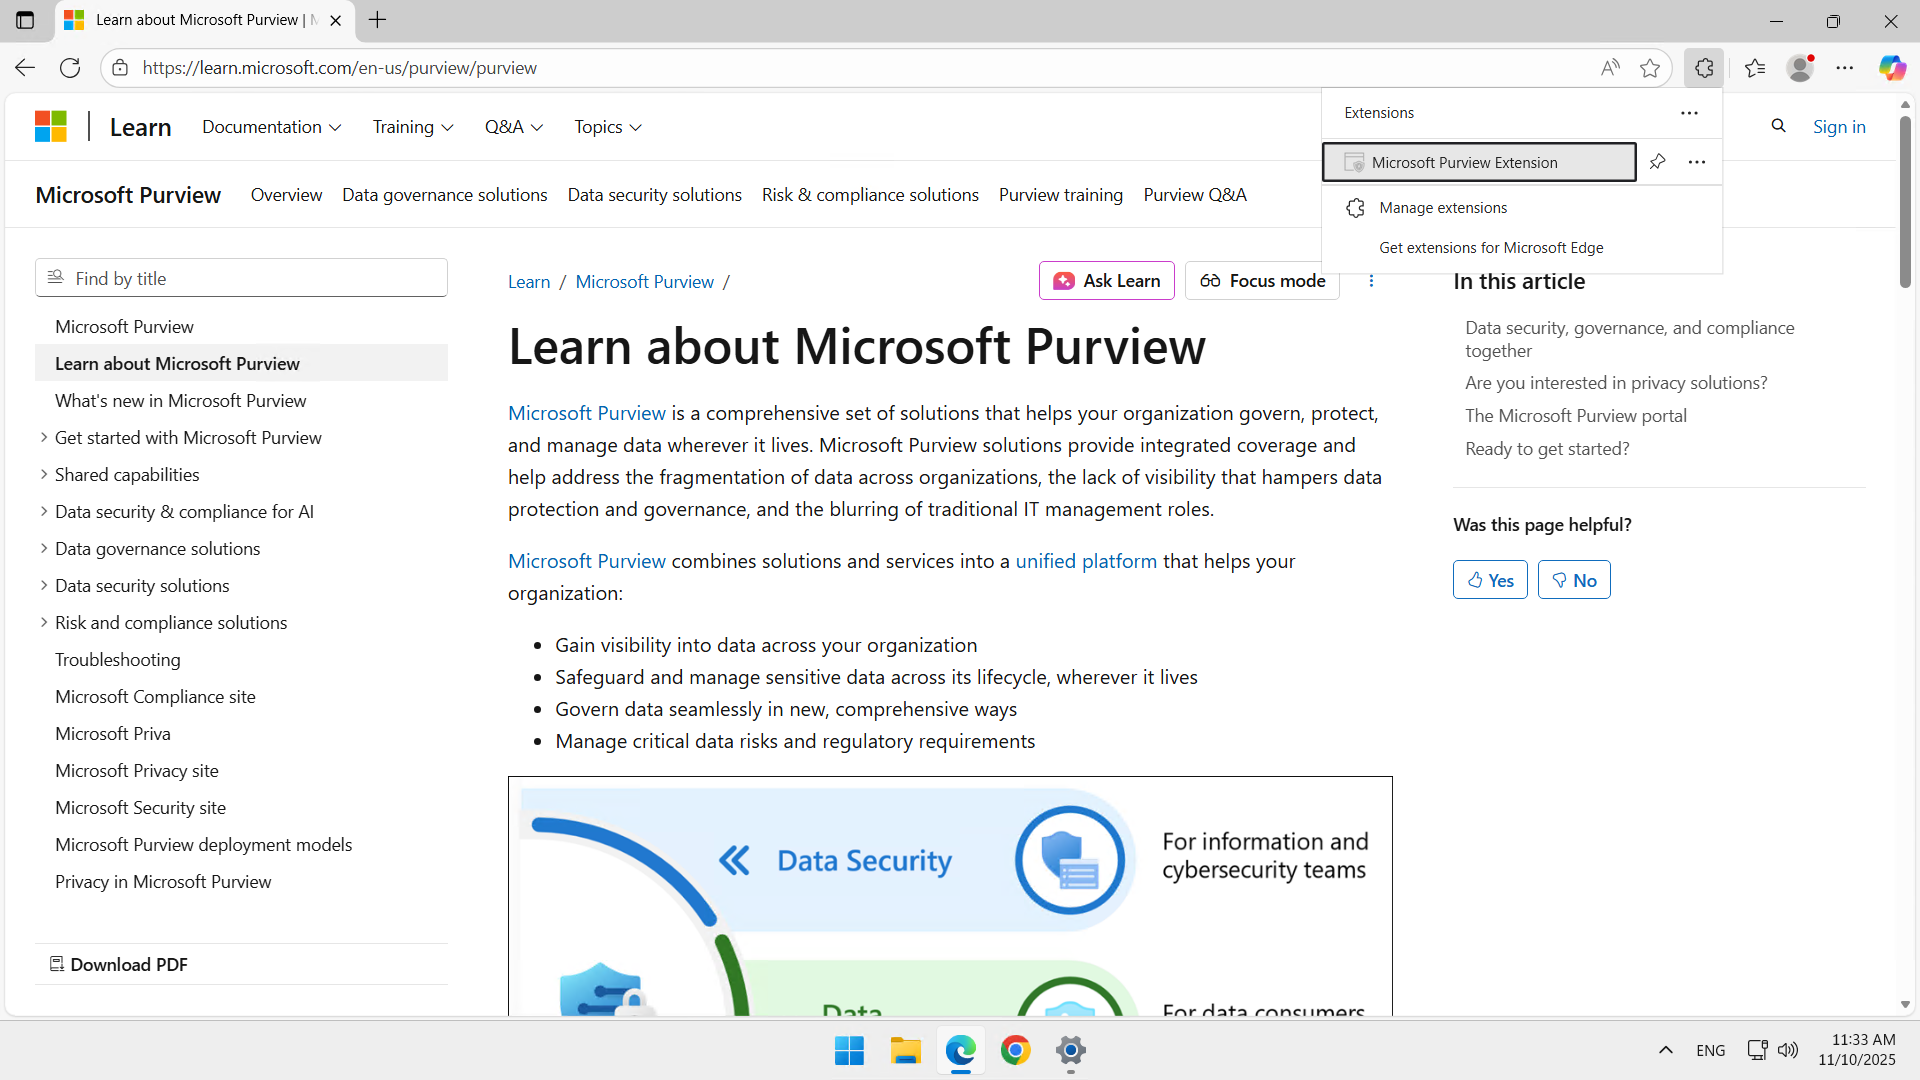
Task: Vote No for page helpful
Action: coord(1574,580)
